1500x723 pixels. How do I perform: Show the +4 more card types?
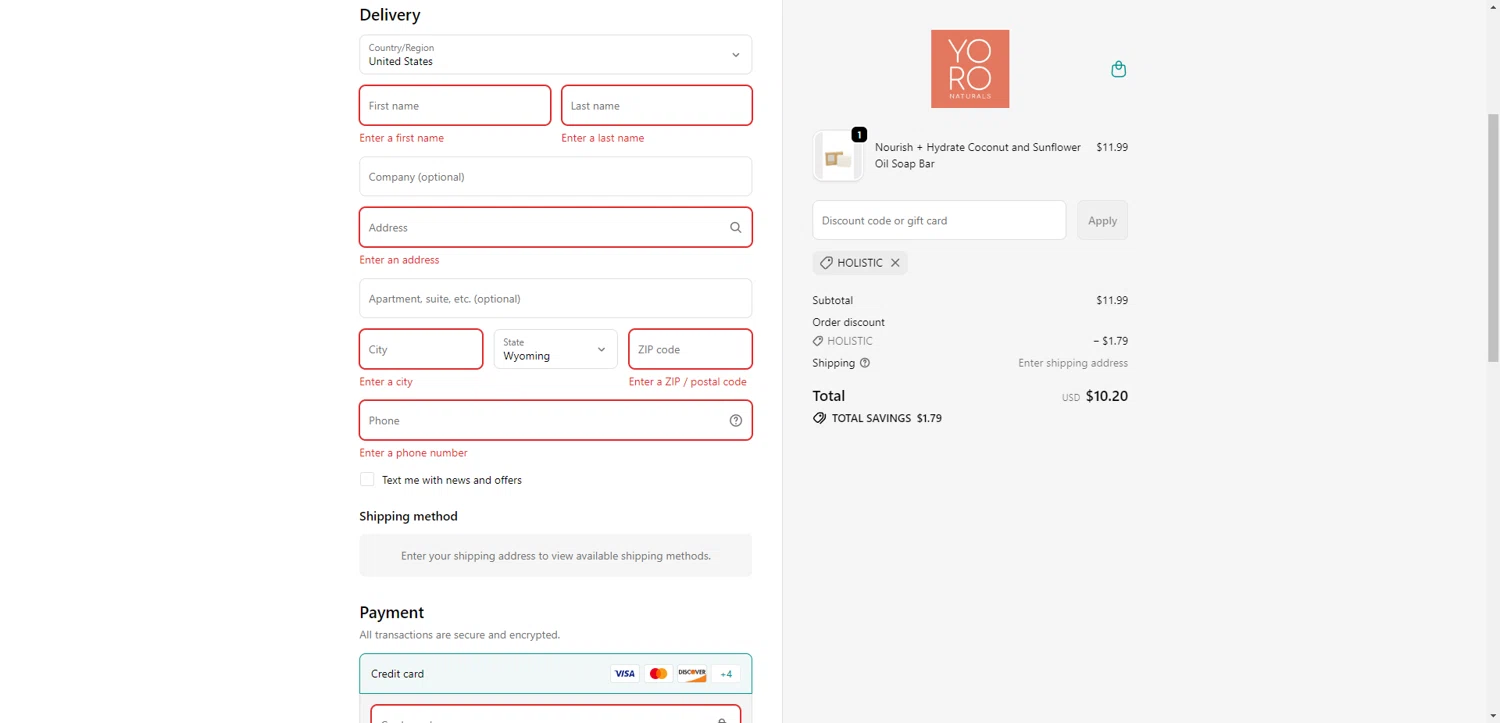pos(726,674)
